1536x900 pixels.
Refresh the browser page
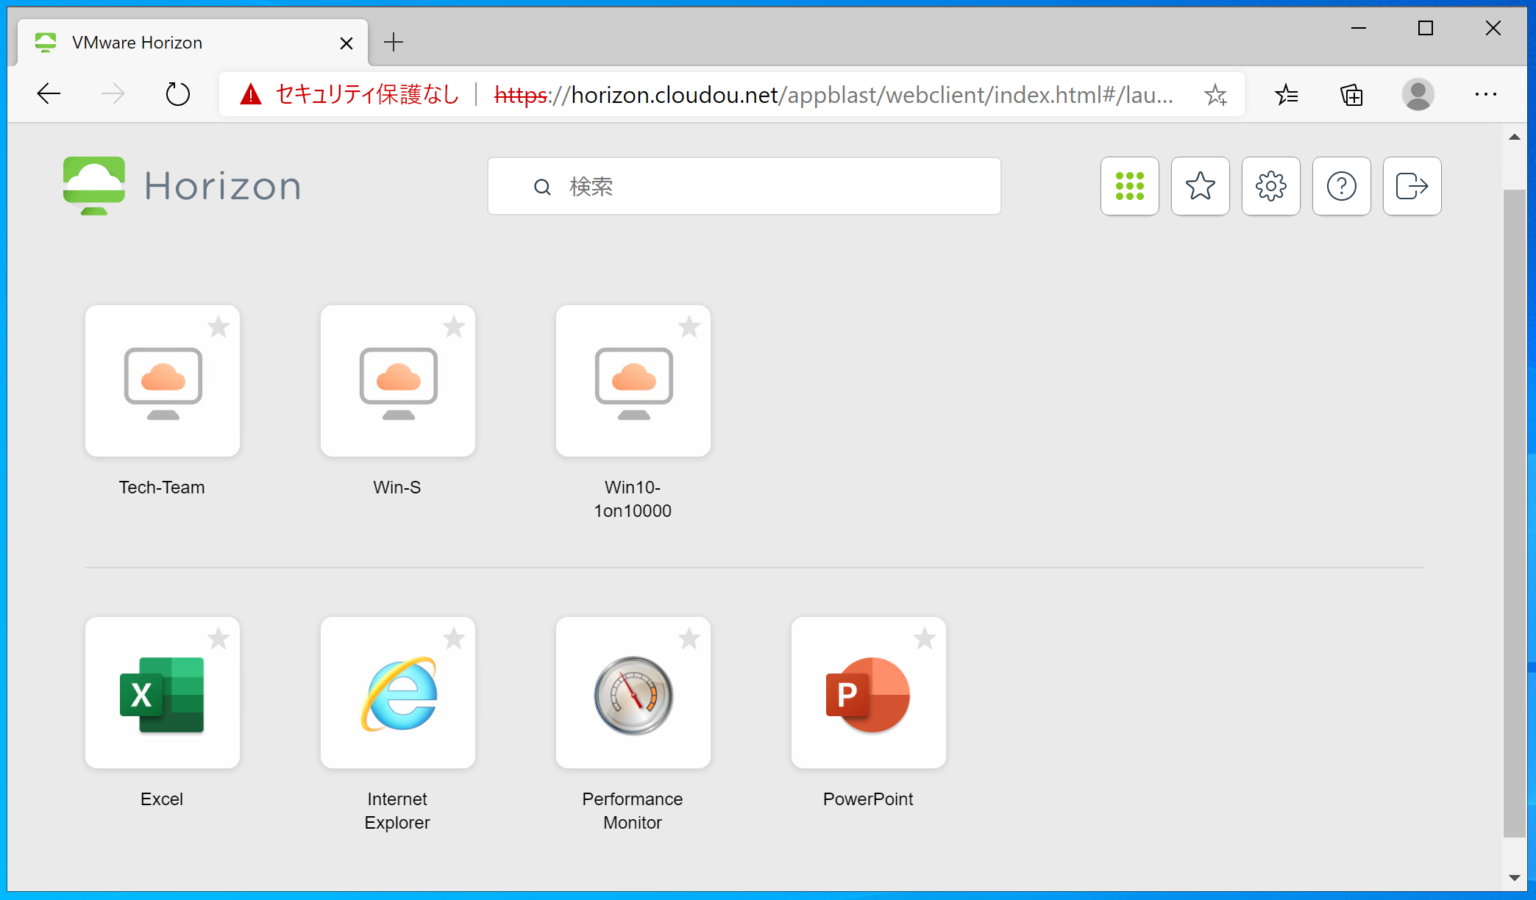178,95
